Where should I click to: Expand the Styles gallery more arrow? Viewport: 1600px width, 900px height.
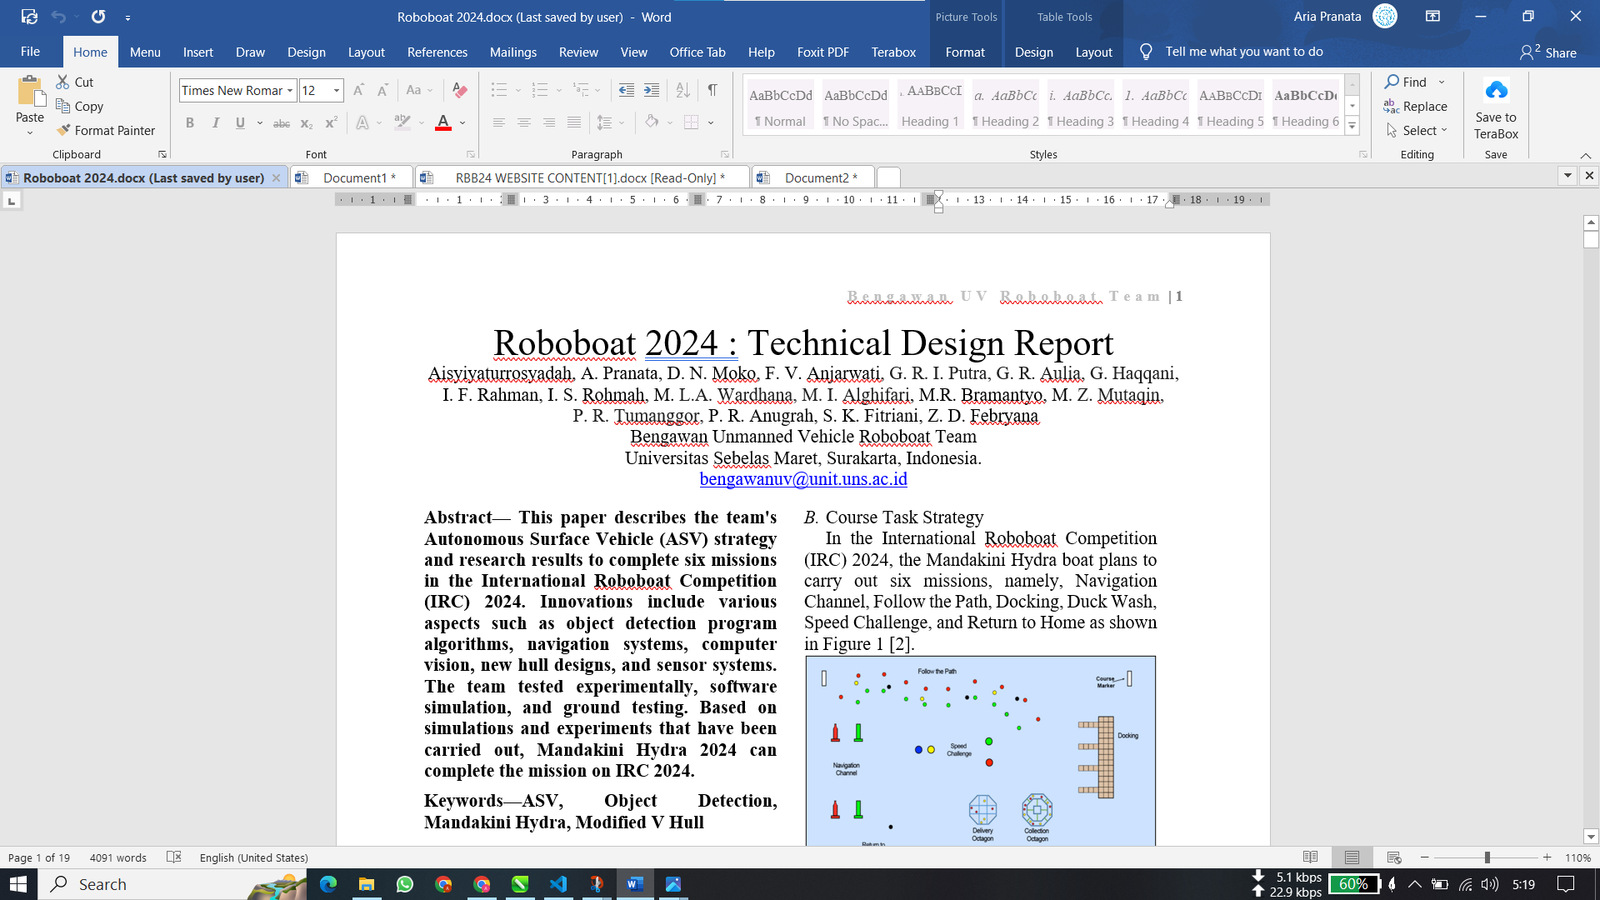[x=1352, y=126]
